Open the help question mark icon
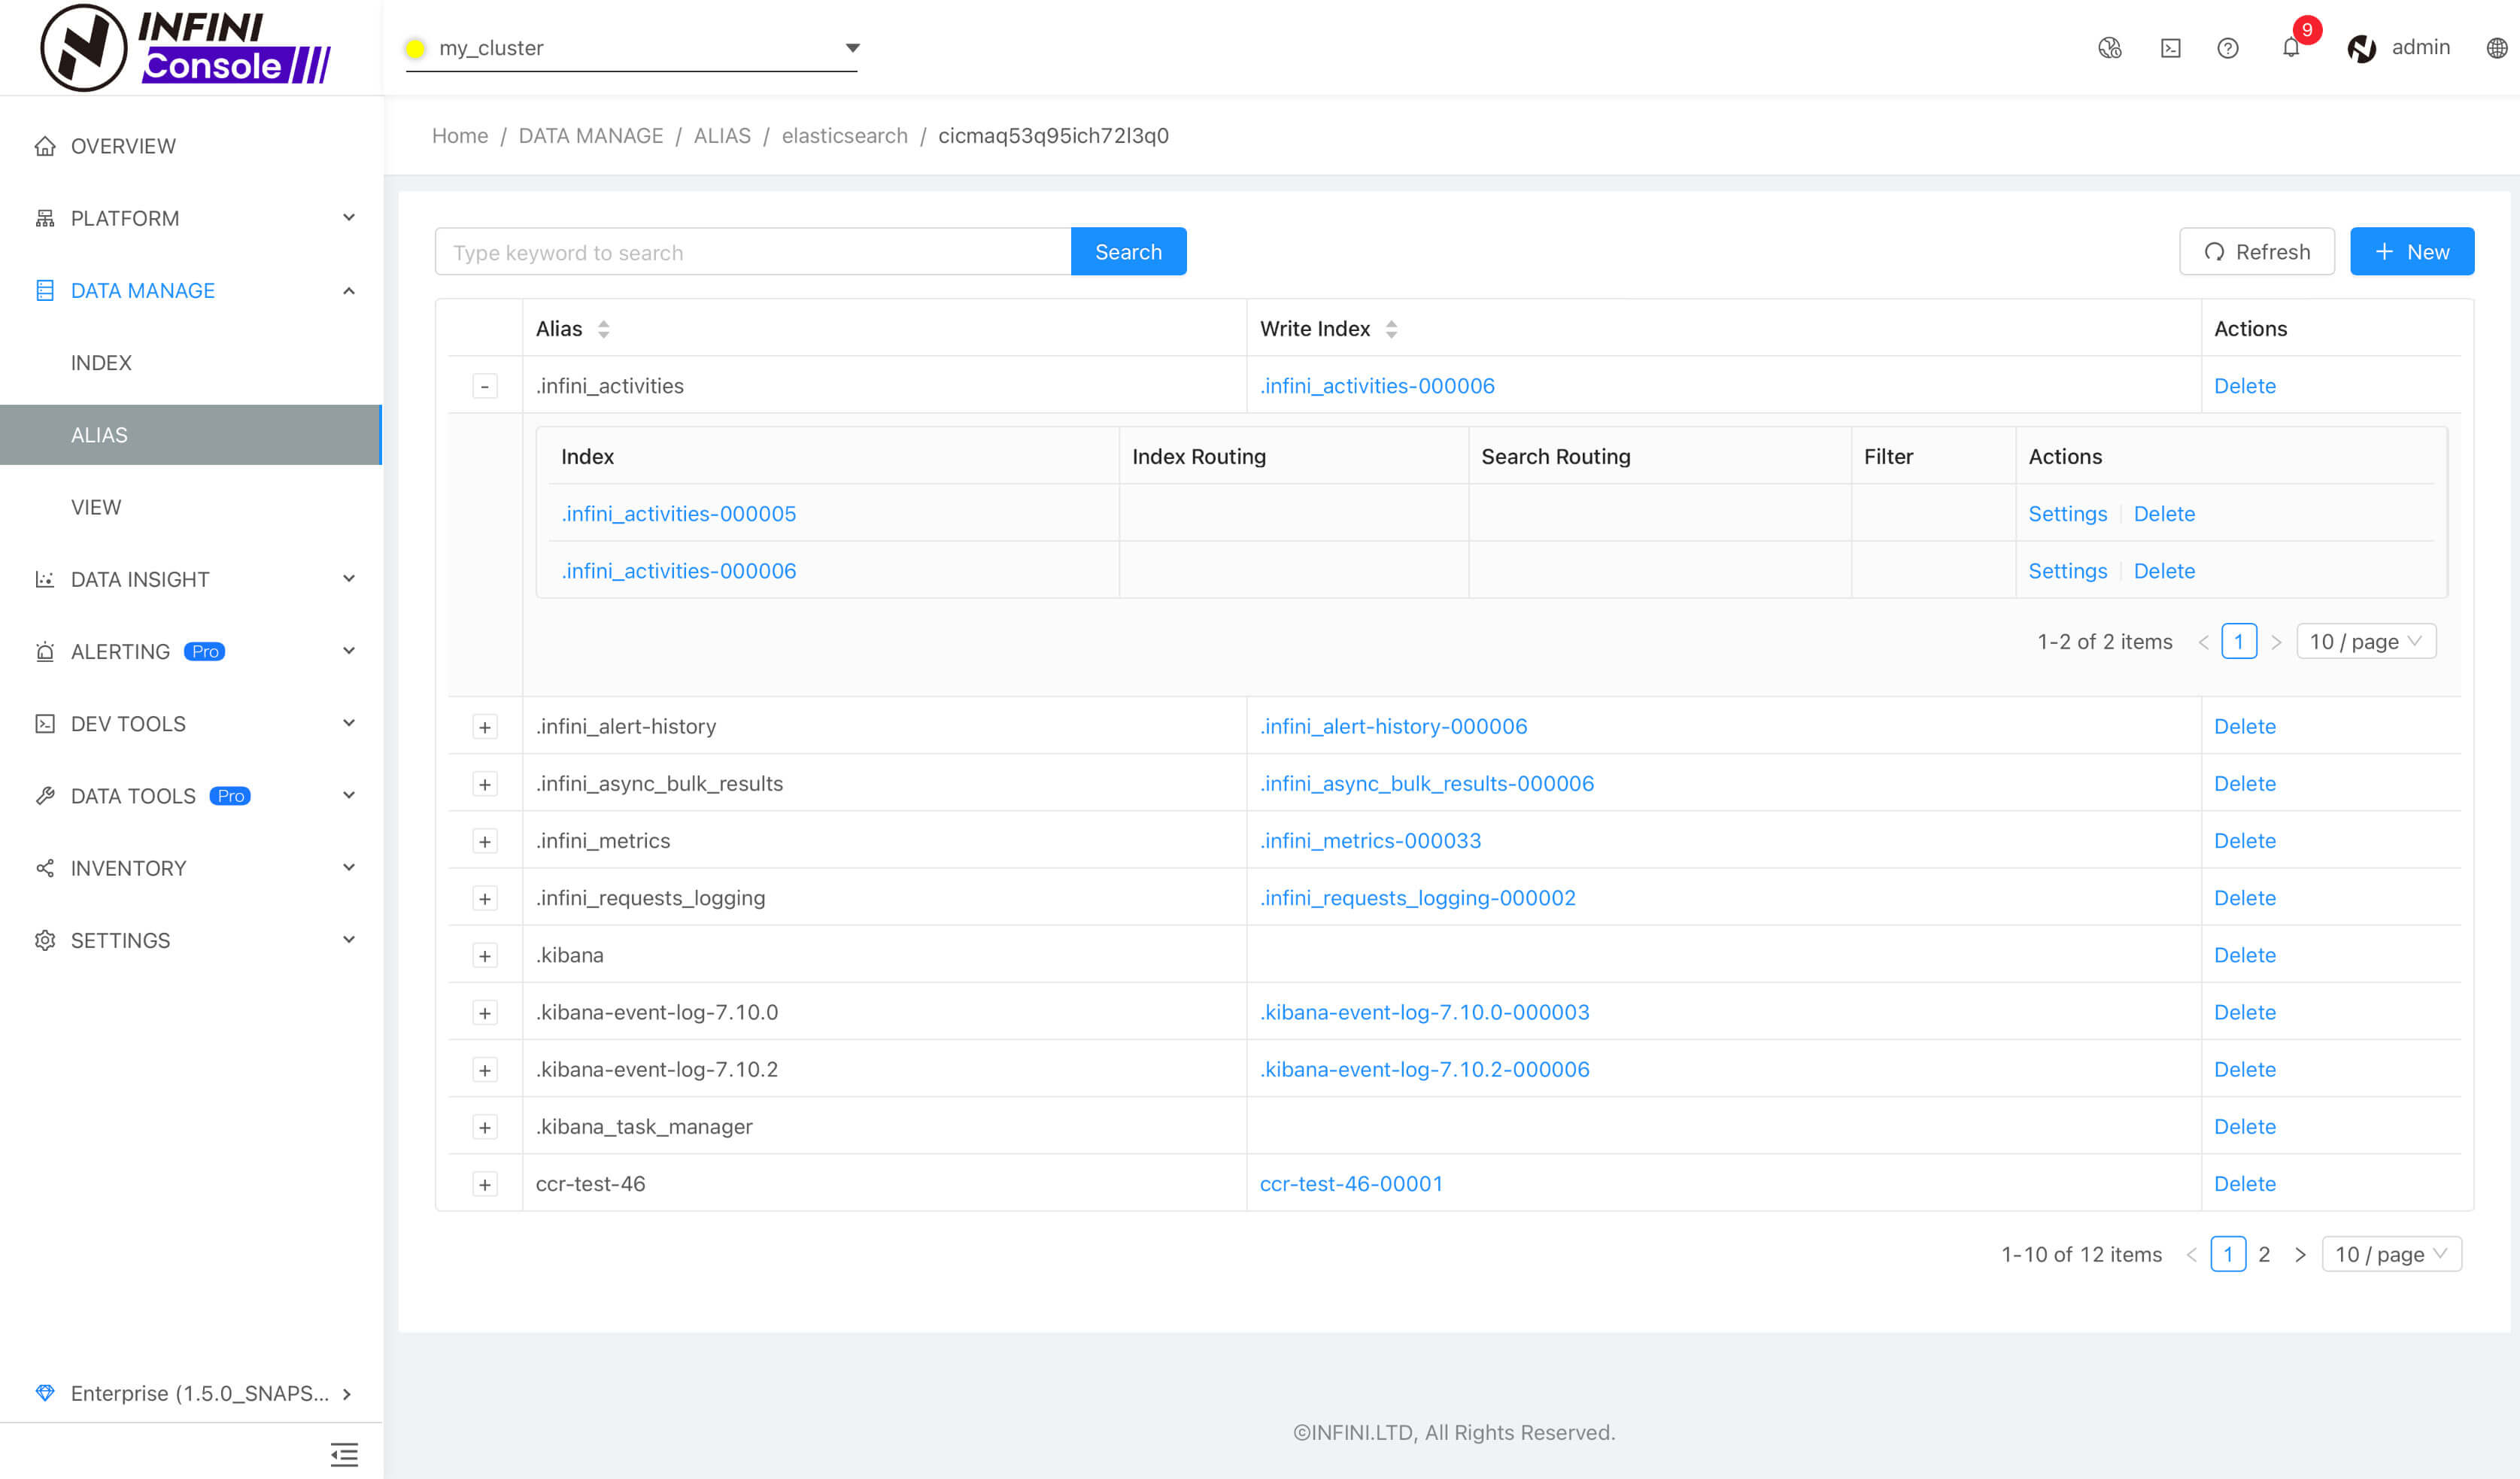The height and width of the screenshot is (1479, 2520). pos(2228,48)
